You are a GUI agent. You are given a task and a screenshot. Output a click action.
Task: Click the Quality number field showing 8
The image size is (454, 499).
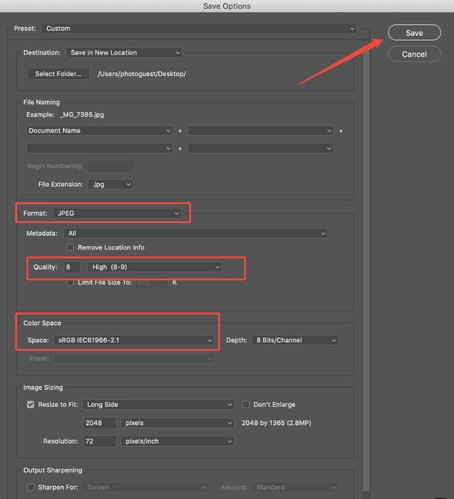[x=72, y=267]
